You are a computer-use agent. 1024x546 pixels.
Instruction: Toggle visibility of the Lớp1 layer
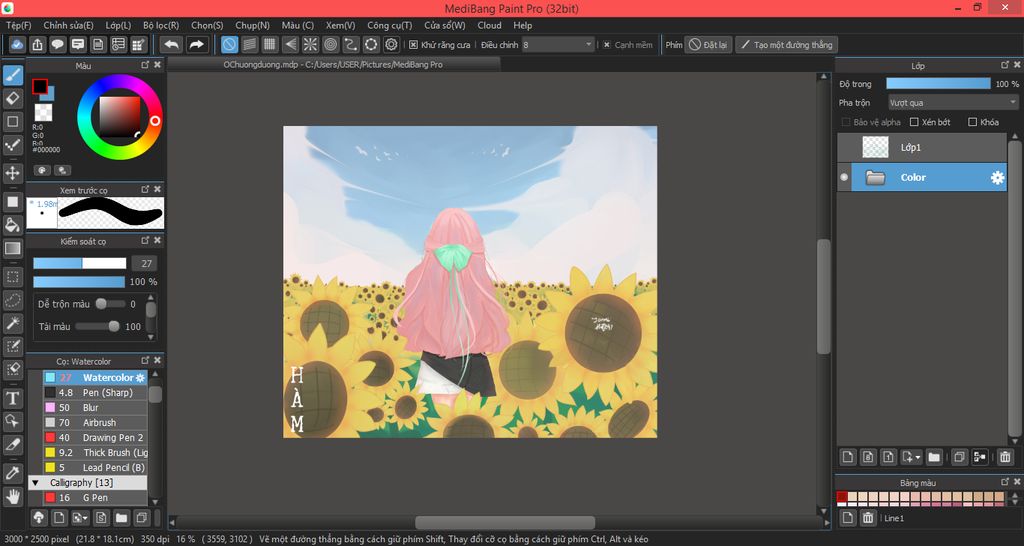(x=844, y=148)
